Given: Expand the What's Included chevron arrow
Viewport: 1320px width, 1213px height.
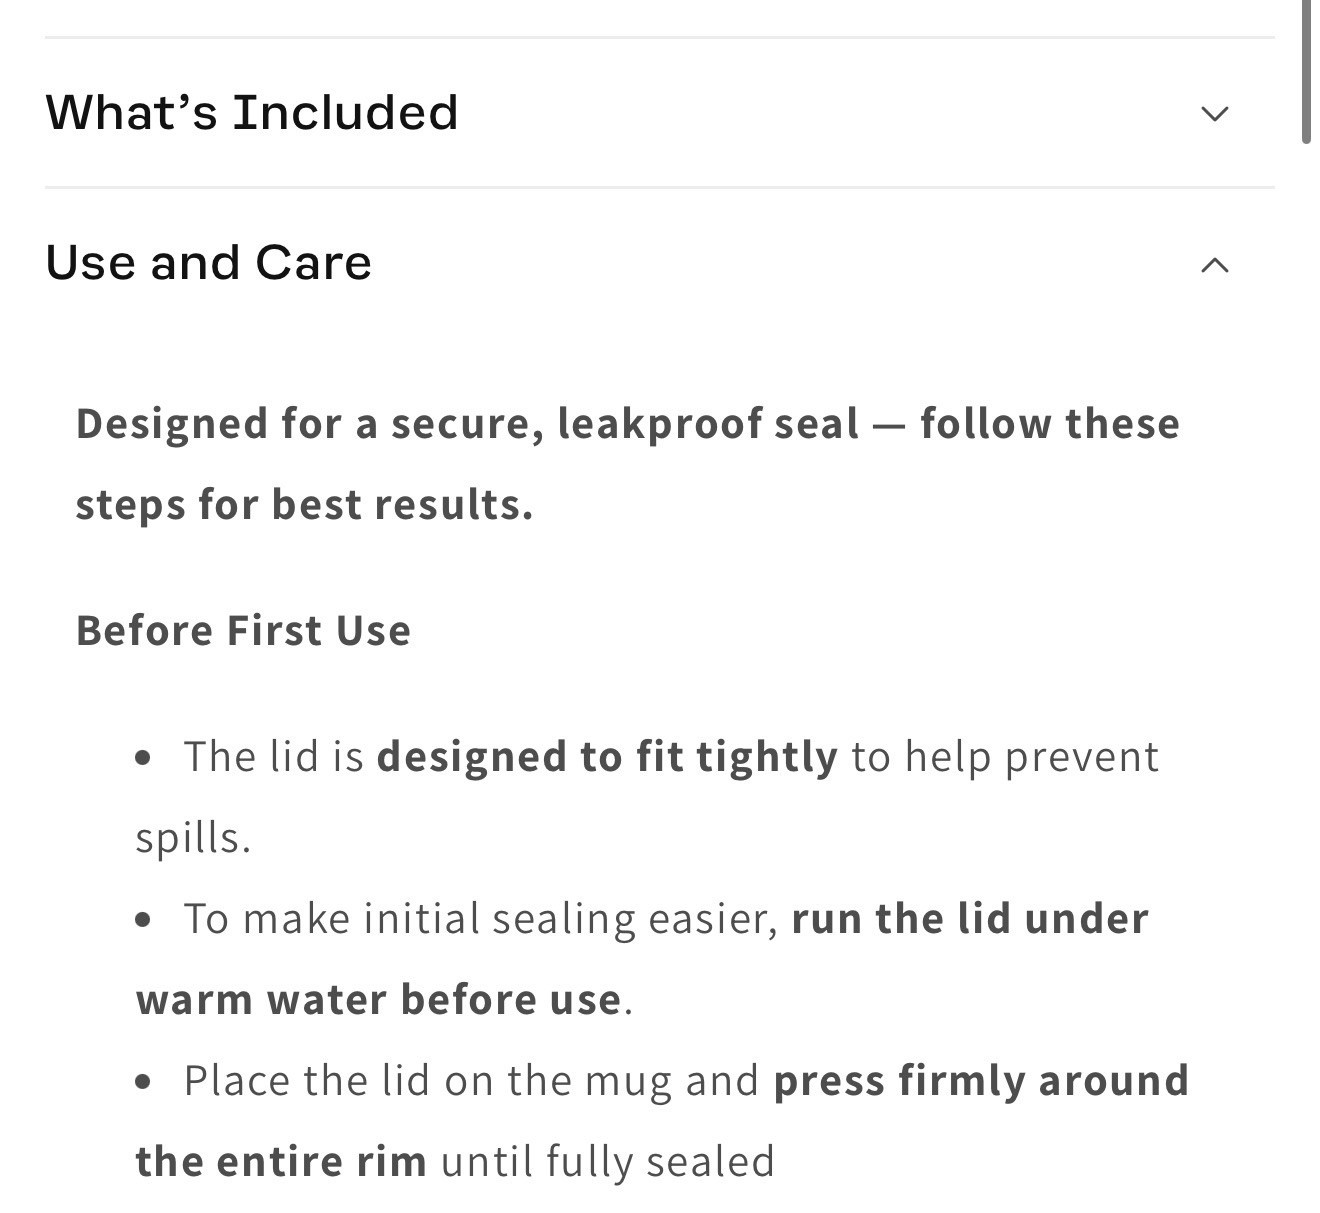Looking at the screenshot, I should (x=1214, y=113).
